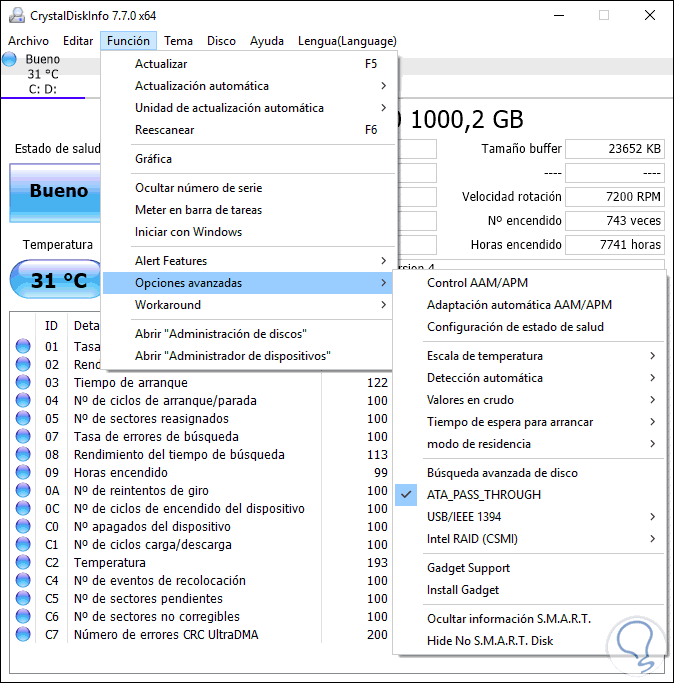Screen dimensions: 674x683
Task: Open the Ayuda menu
Action: point(267,41)
